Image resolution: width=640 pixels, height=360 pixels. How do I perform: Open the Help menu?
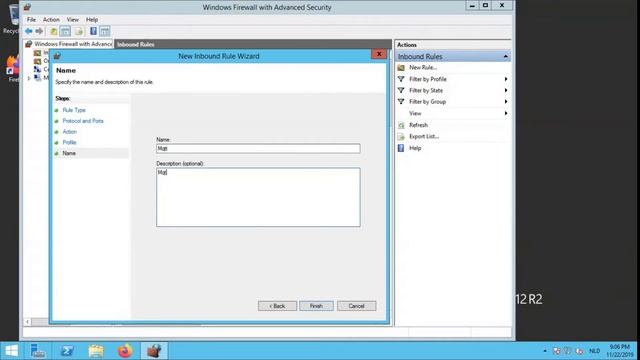pyautogui.click(x=92, y=20)
